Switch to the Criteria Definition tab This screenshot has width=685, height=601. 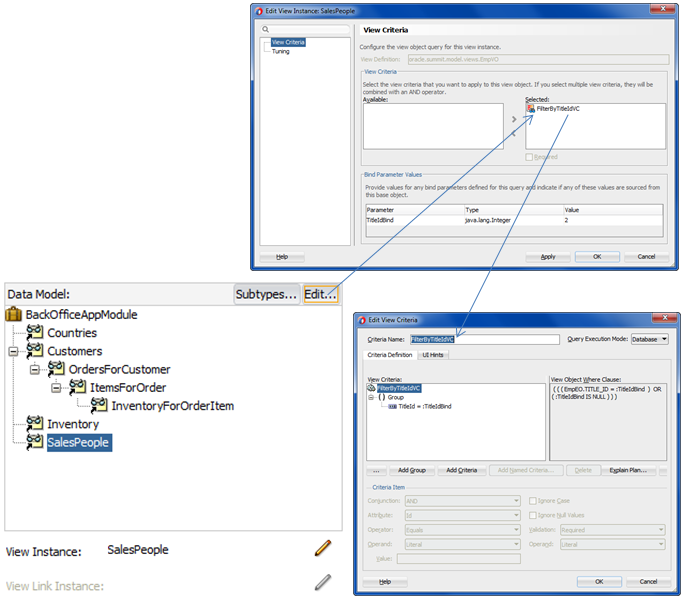[x=390, y=355]
